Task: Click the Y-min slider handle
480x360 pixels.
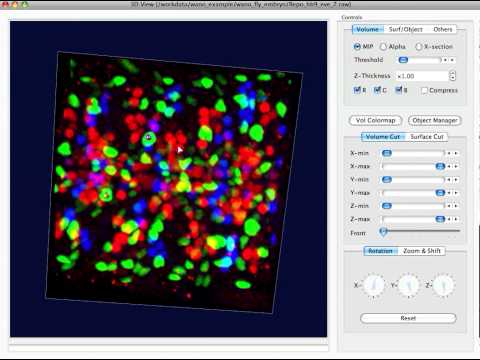Action: [x=387, y=179]
